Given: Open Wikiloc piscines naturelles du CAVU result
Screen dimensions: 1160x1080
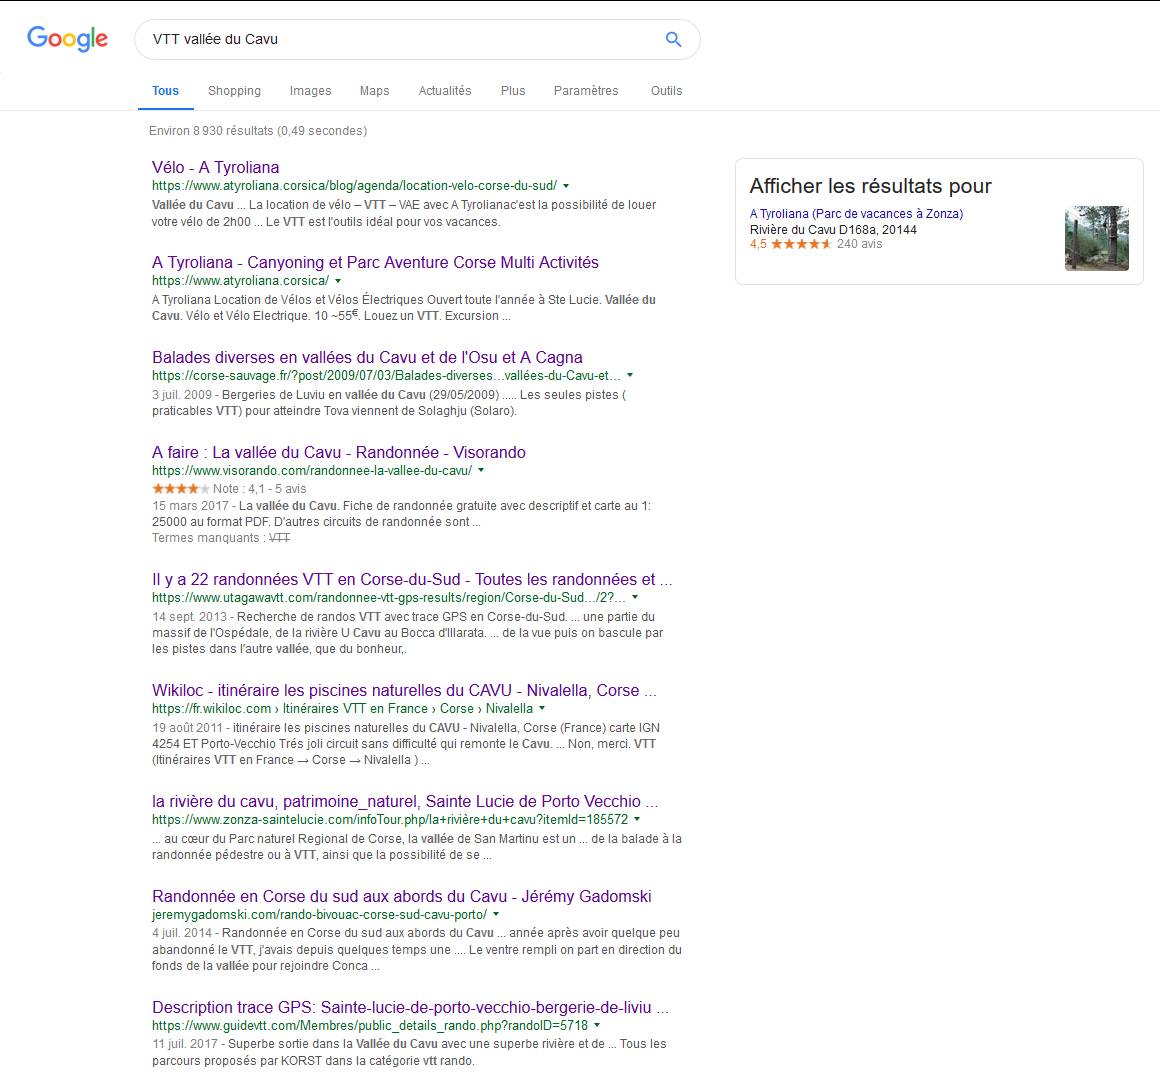Looking at the screenshot, I should 404,690.
